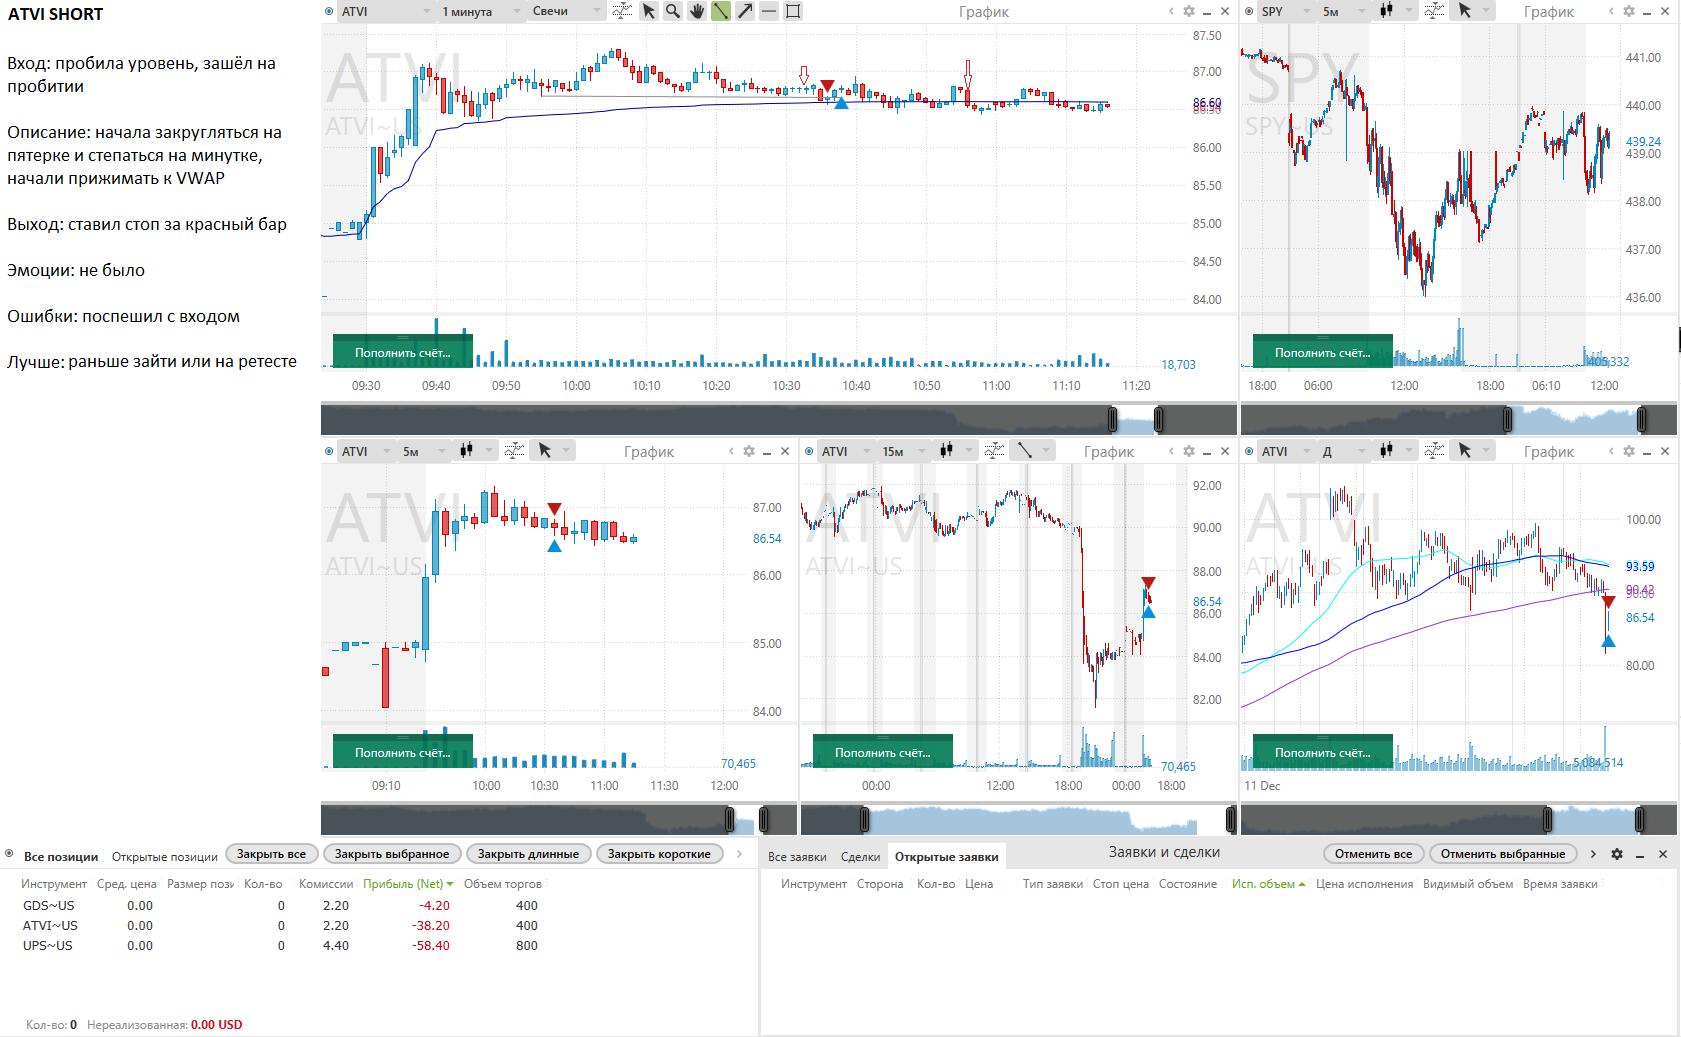Open the 'Д' timeframe dropdown in the daily chart
Image resolution: width=1681 pixels, height=1037 pixels.
pos(1343,451)
